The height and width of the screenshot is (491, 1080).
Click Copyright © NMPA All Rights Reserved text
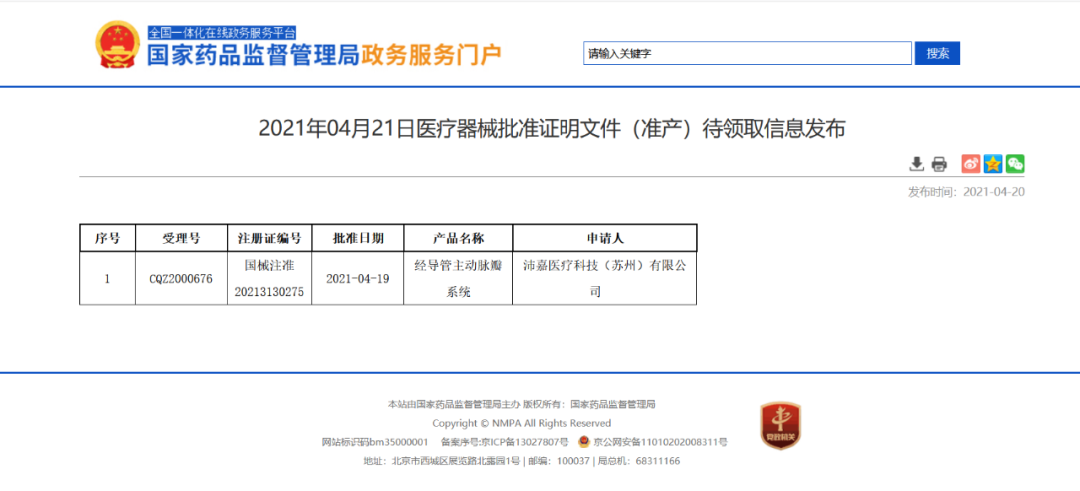521,423
